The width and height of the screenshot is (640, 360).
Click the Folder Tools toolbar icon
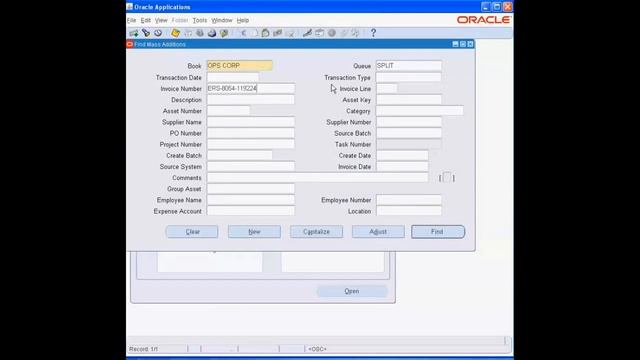point(356,33)
